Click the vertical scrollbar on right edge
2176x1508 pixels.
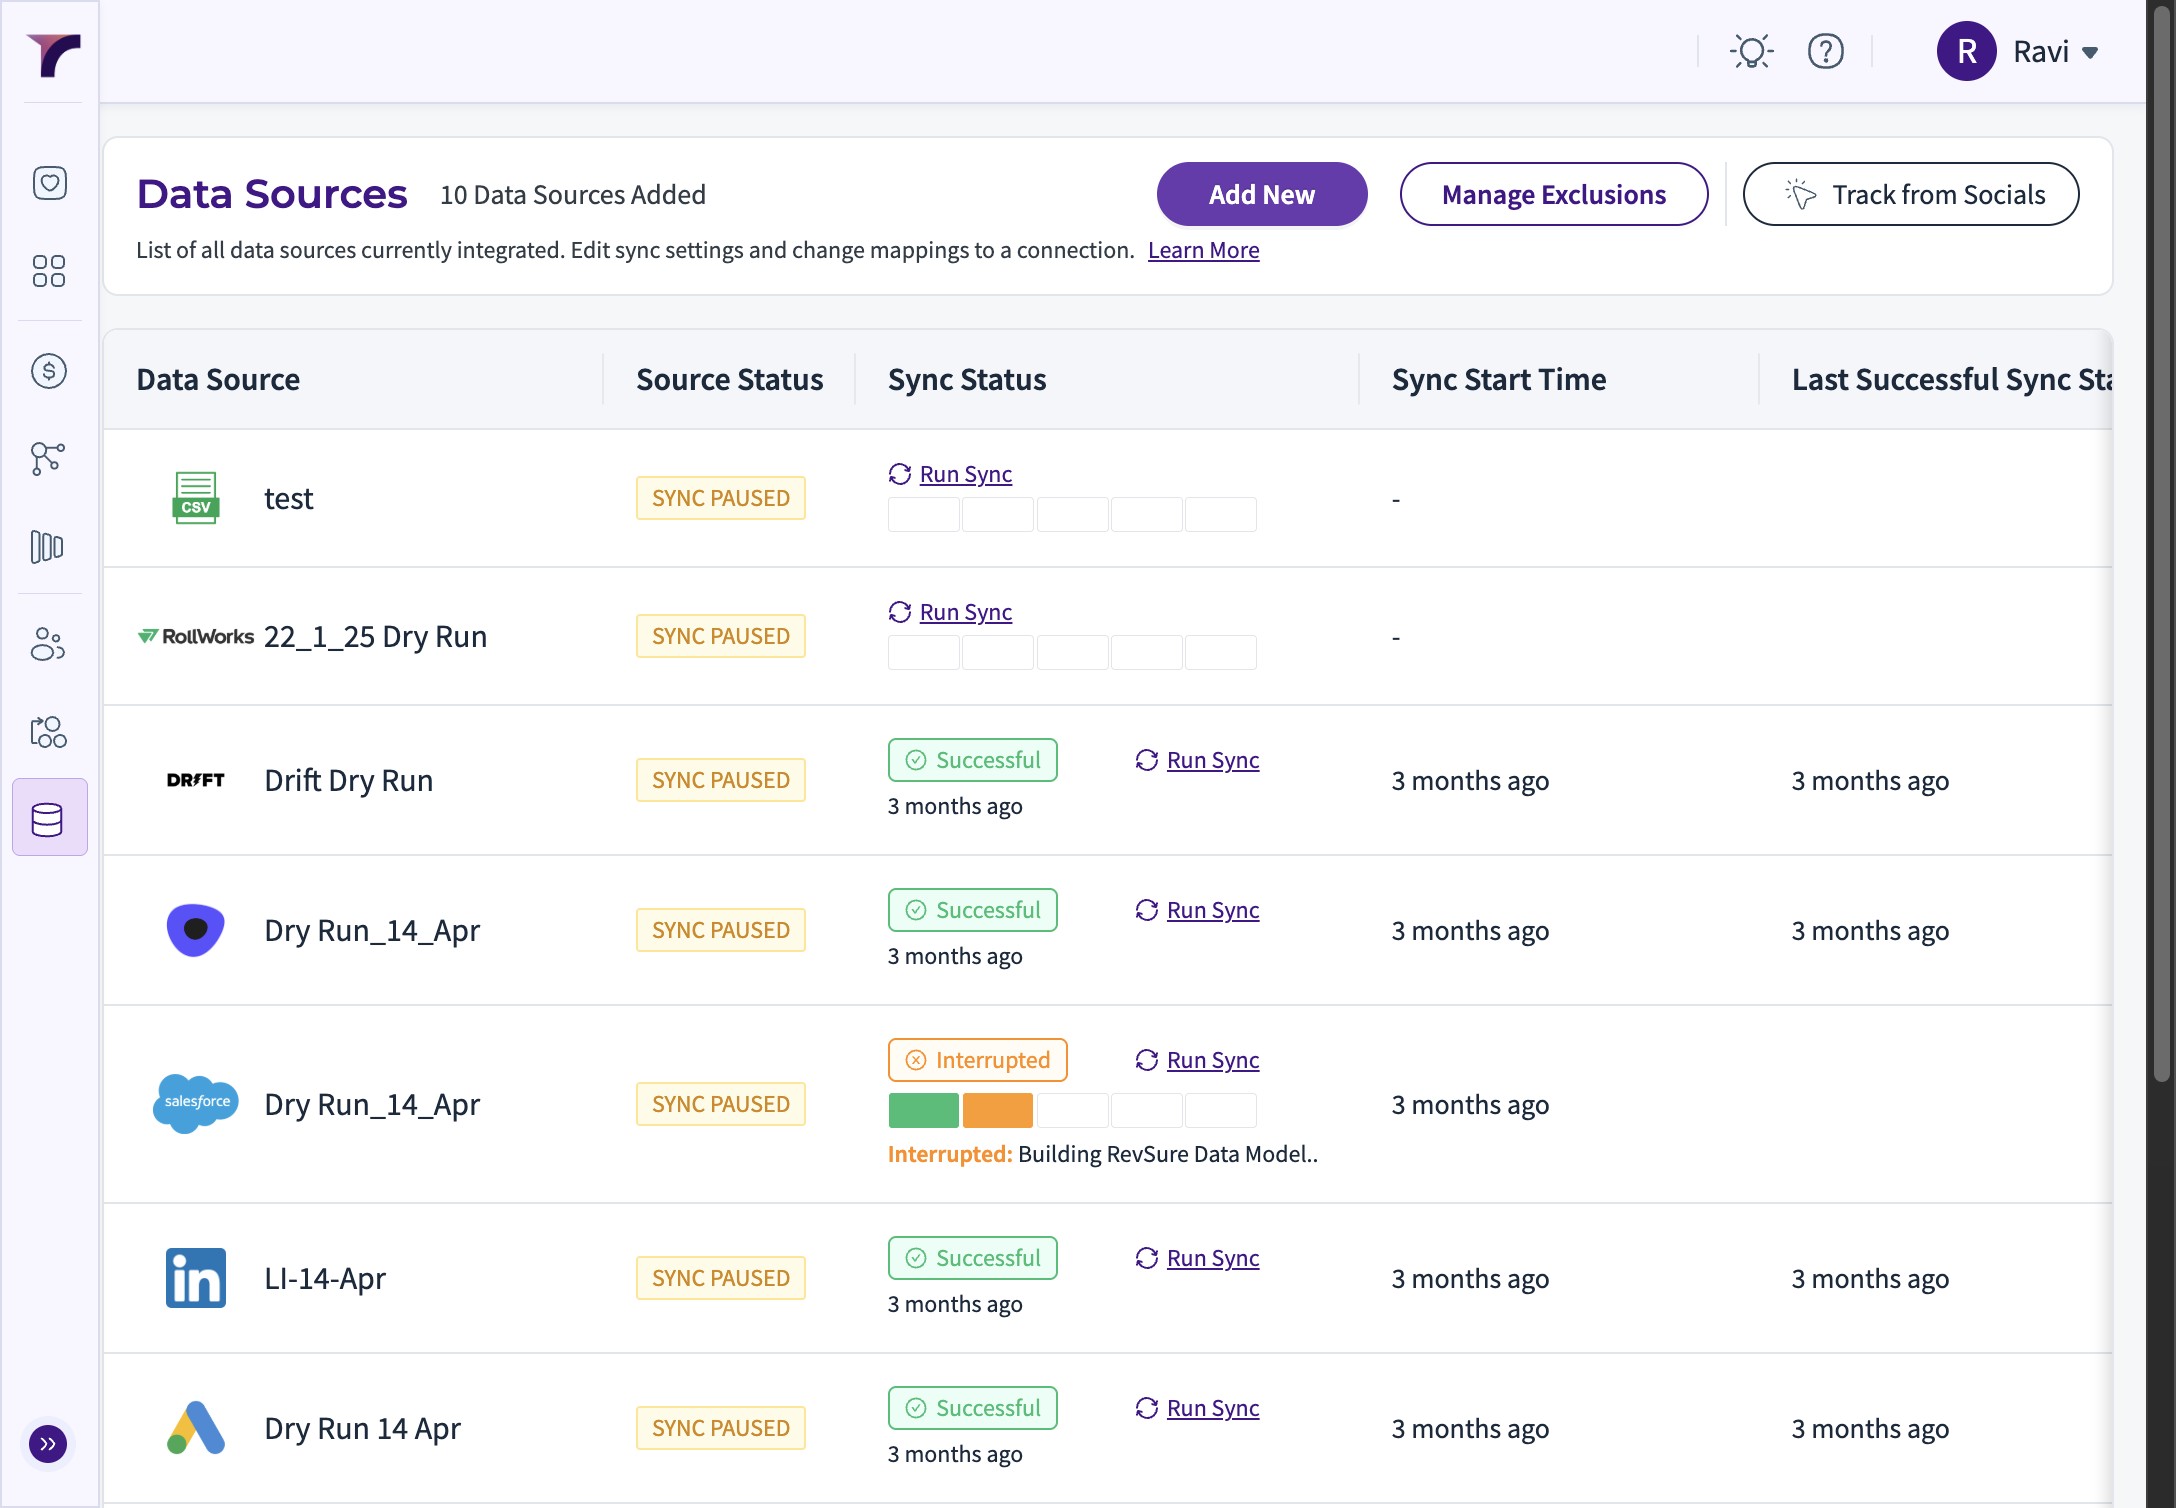point(2162,540)
